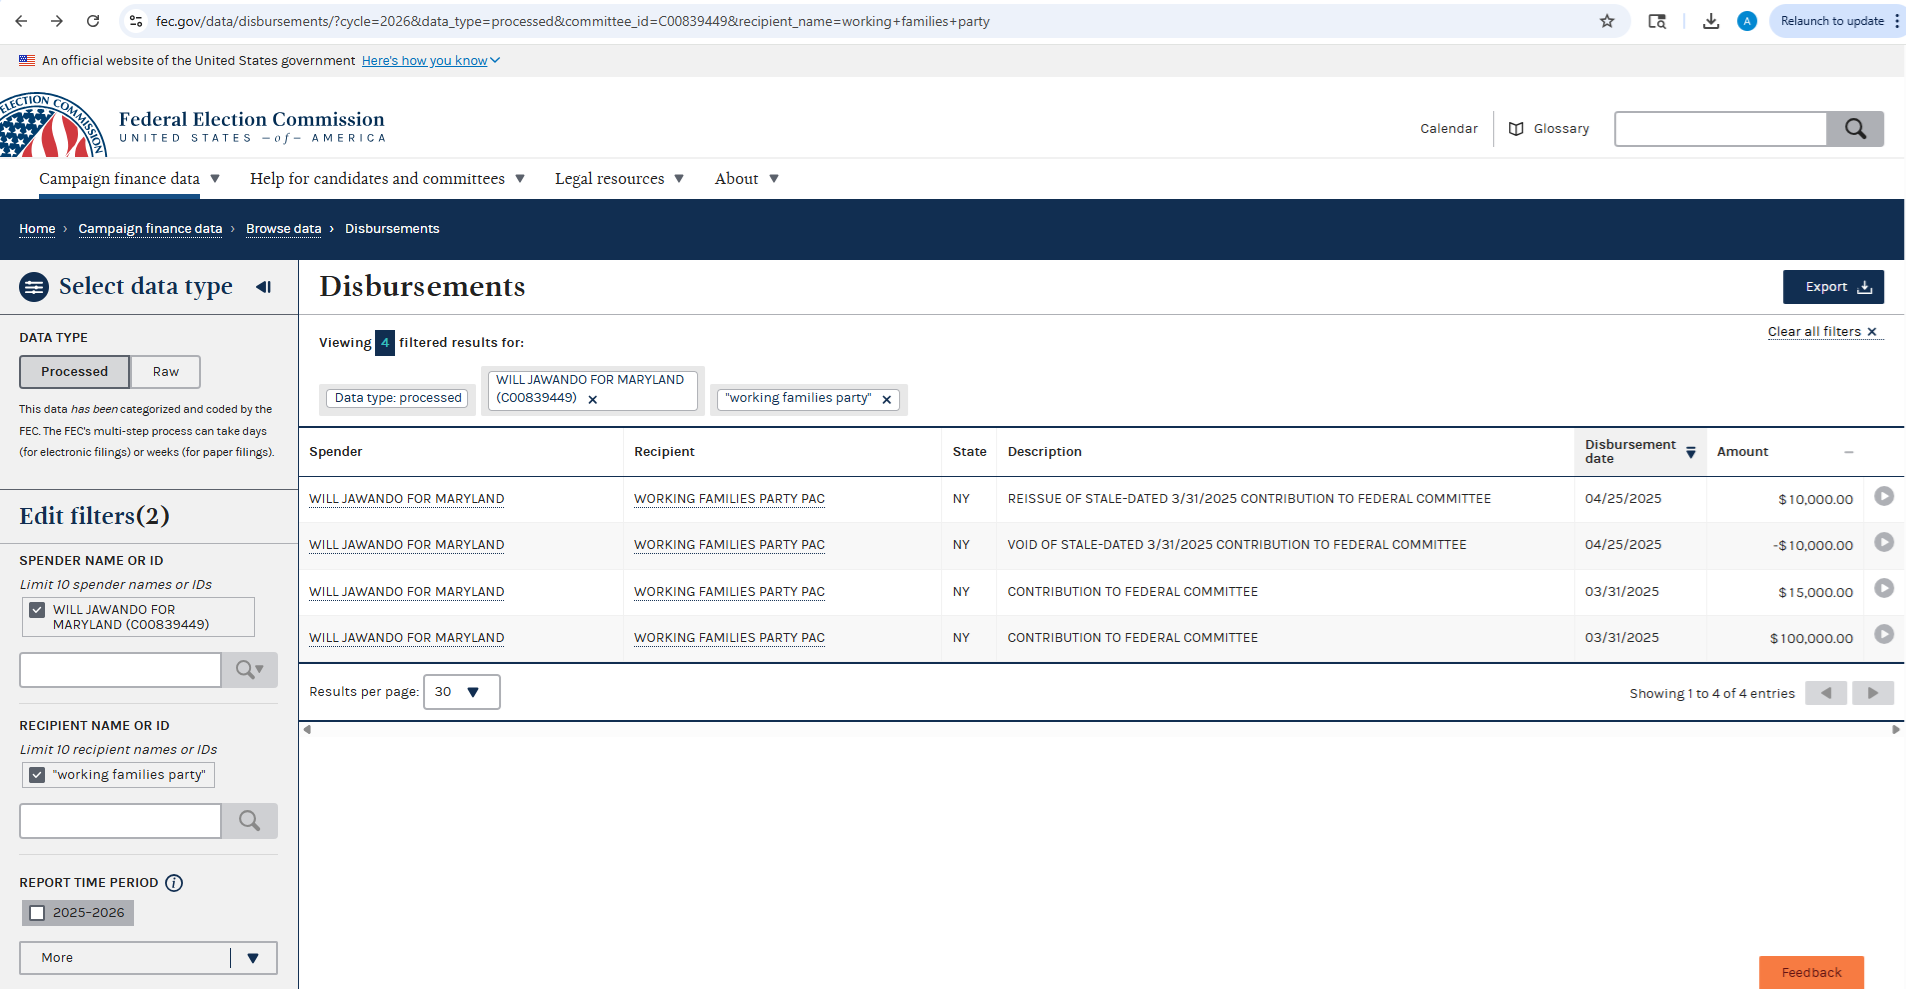1906x989 pixels.
Task: Open the Legal resources menu
Action: coord(619,179)
